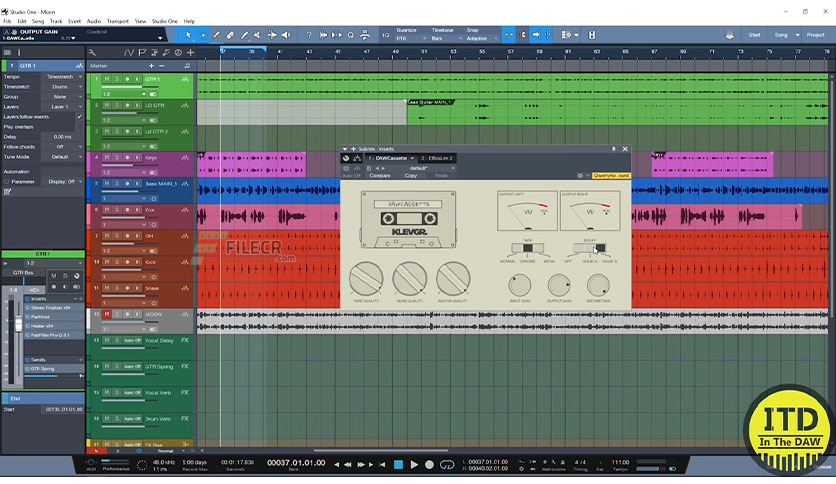Pin the Submix Inserts plugin window
Screen dimensions: 836x484
(614, 149)
